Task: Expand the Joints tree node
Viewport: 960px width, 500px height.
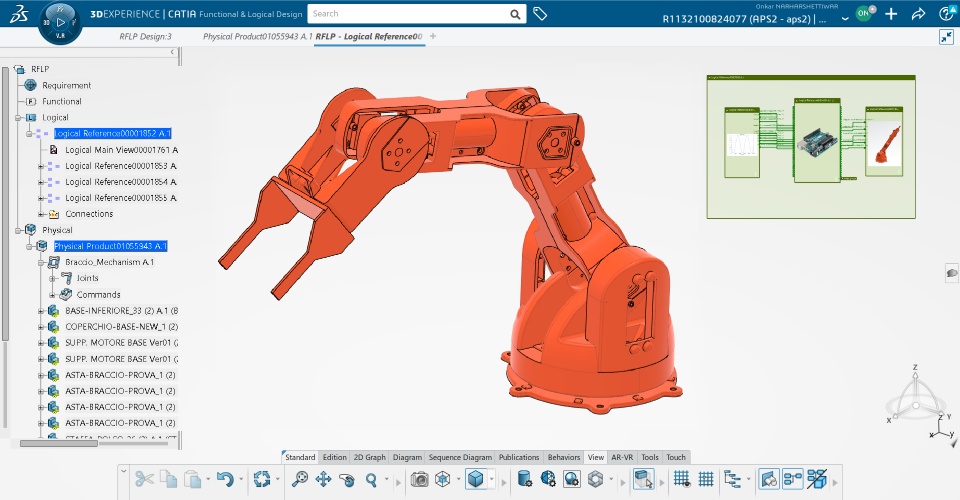Action: pyautogui.click(x=52, y=278)
